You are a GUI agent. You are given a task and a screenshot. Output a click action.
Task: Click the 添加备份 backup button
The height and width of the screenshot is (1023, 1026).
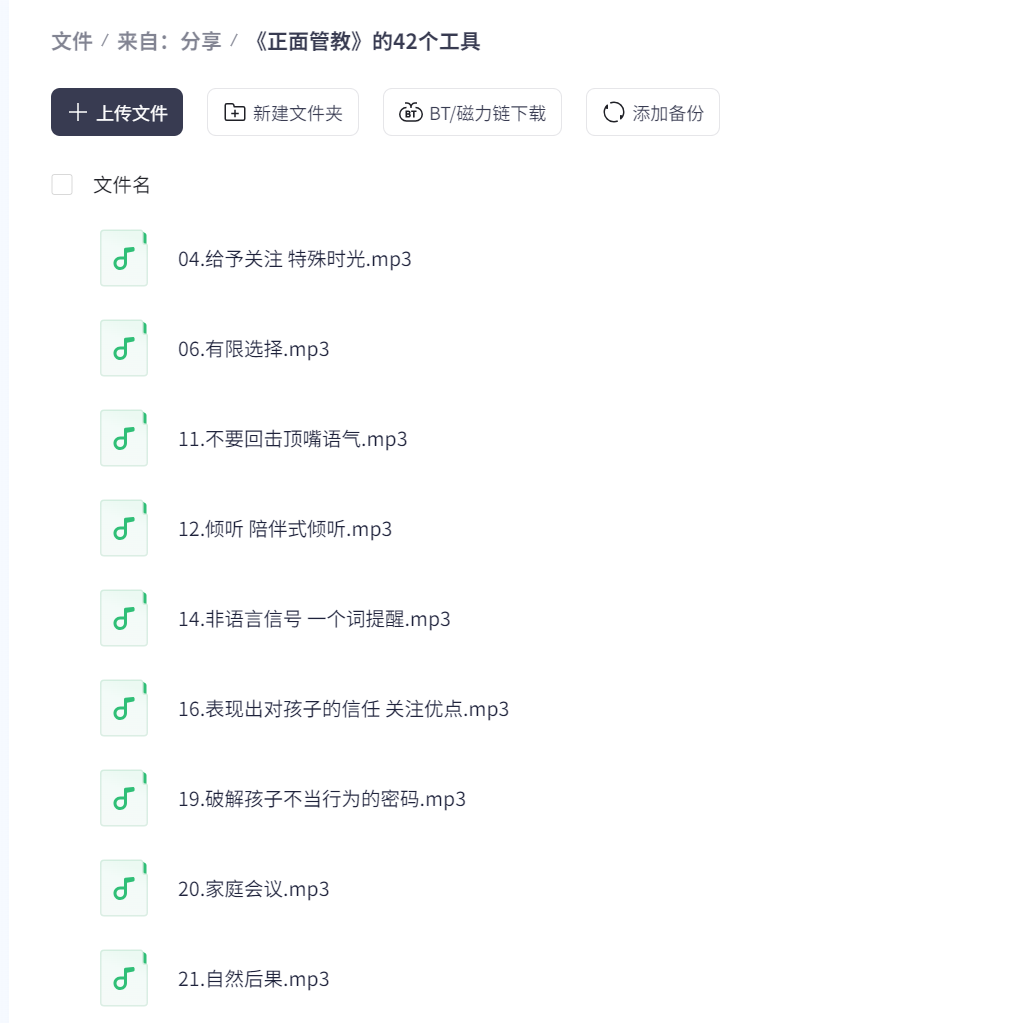point(653,113)
